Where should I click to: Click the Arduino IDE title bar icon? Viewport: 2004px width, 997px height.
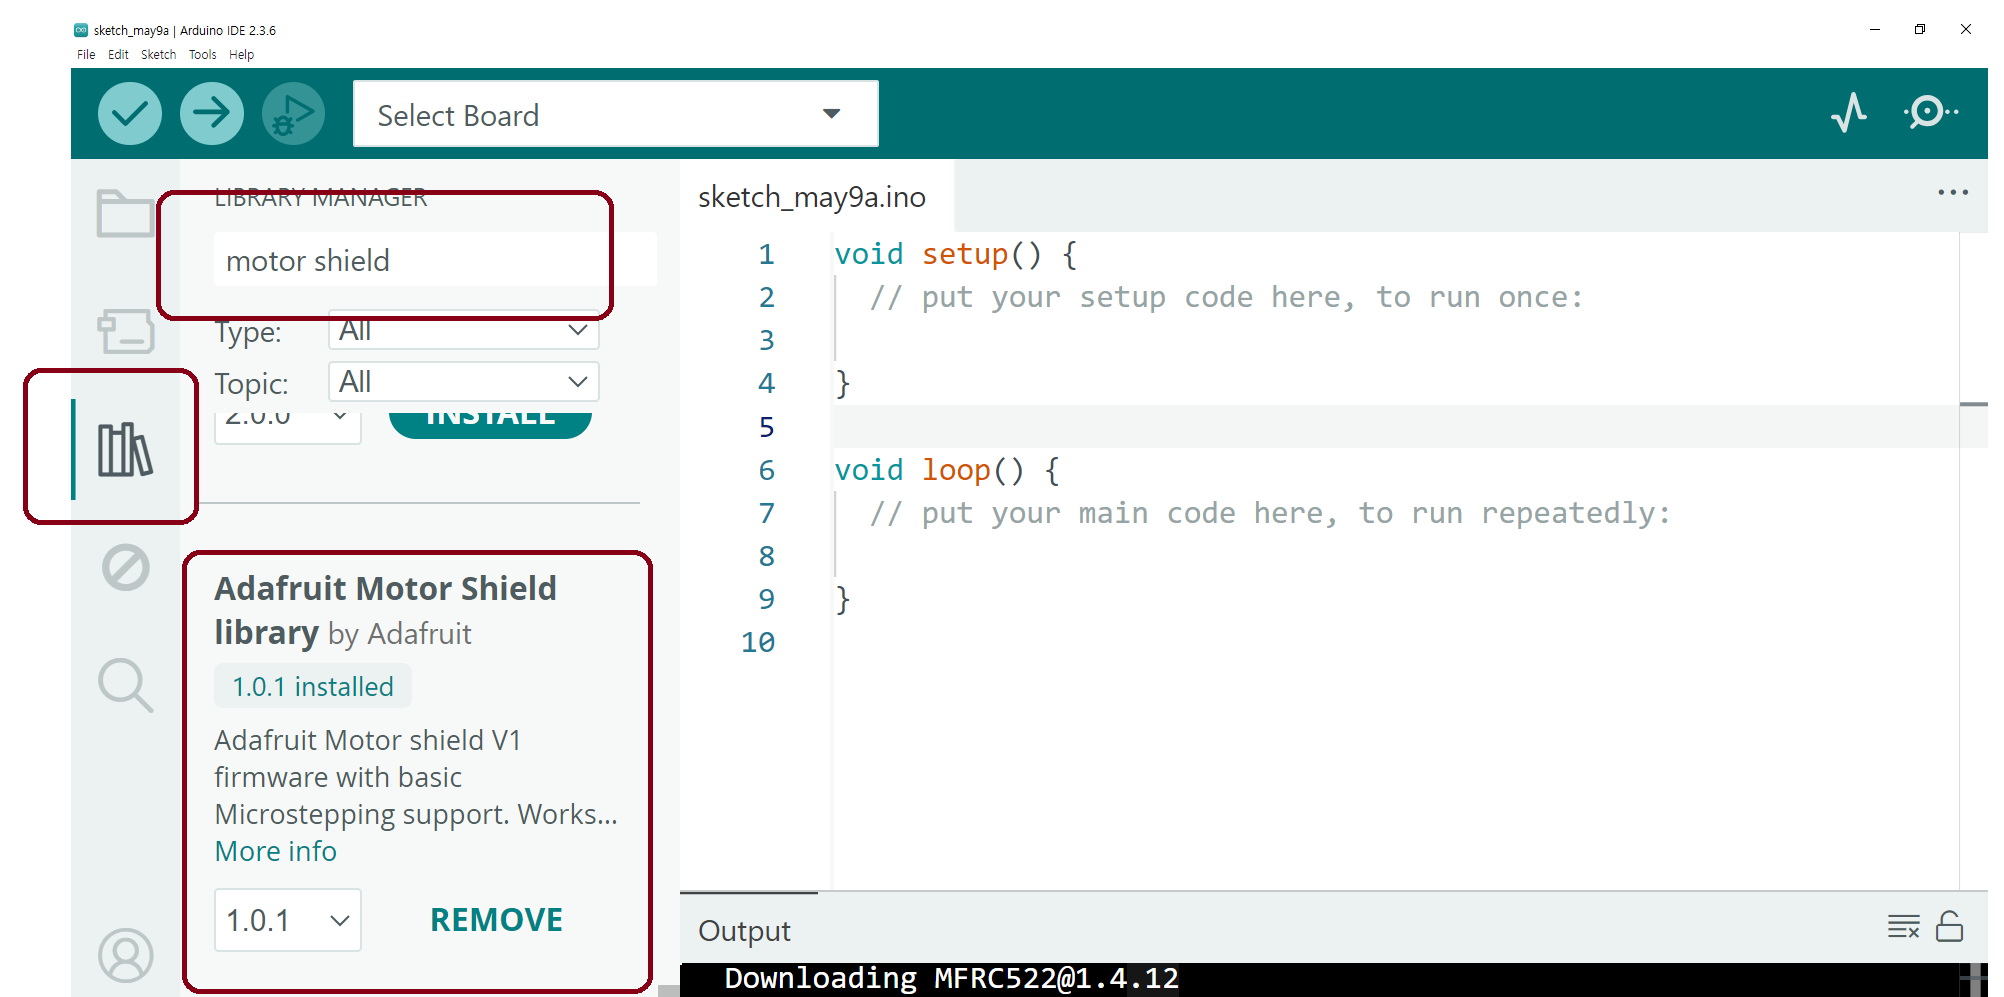point(81,30)
